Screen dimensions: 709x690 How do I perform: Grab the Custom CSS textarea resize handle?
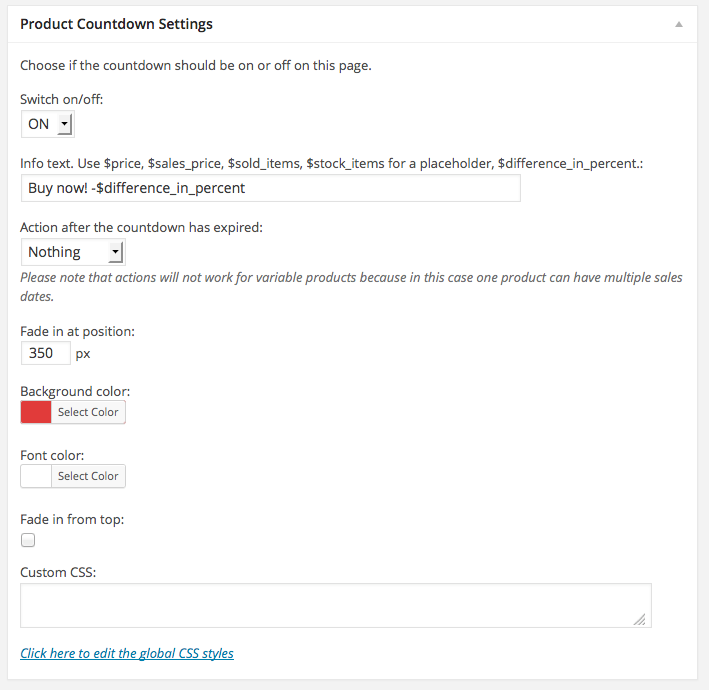point(640,620)
